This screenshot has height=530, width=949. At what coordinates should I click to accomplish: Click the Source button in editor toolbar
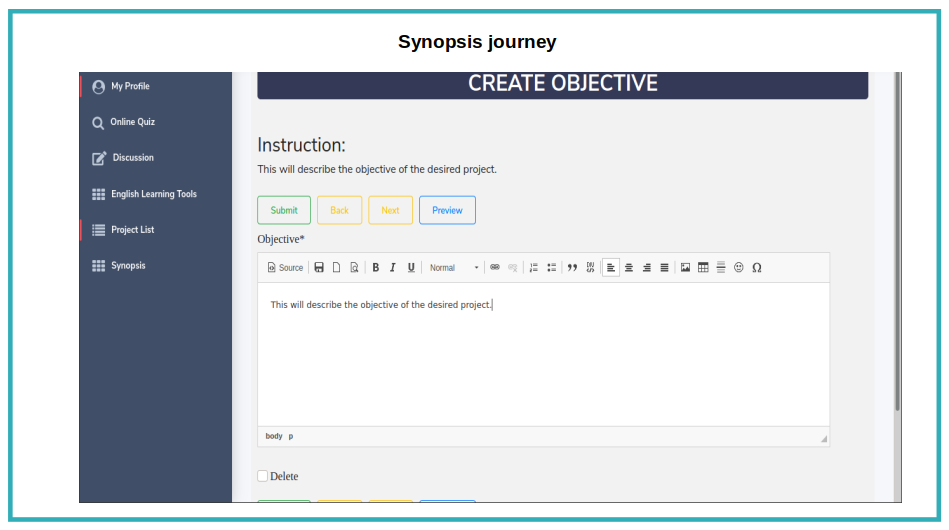pos(285,267)
